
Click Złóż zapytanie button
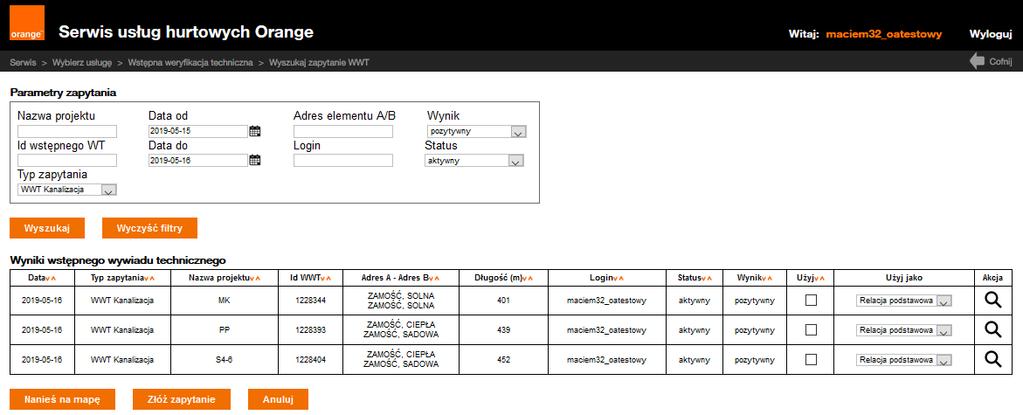(181, 399)
